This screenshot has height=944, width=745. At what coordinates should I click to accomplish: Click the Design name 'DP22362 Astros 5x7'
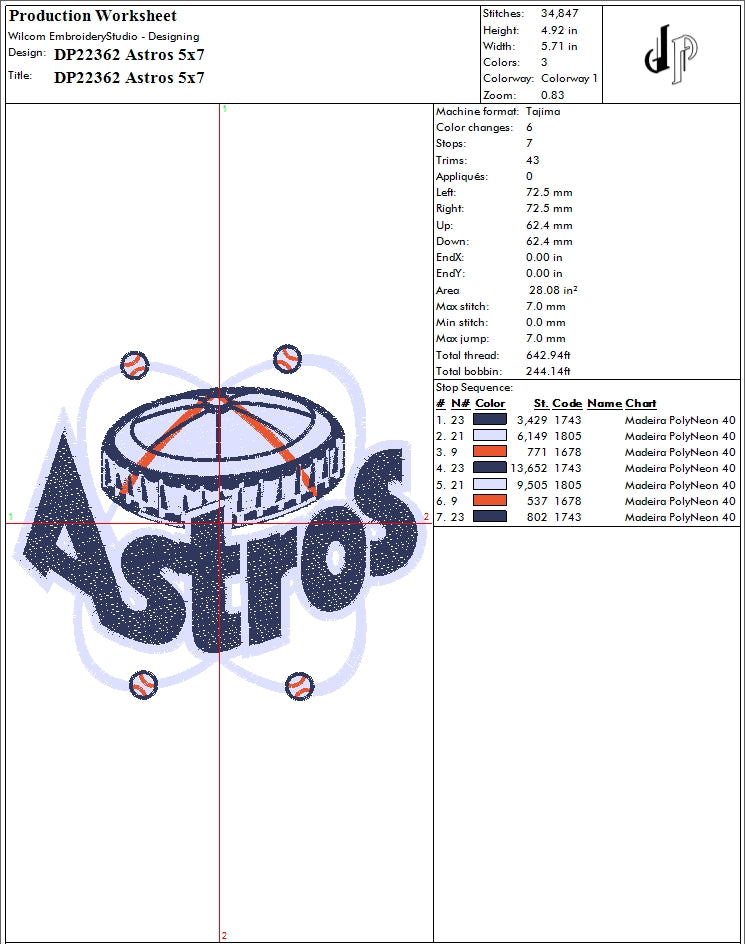[x=129, y=55]
